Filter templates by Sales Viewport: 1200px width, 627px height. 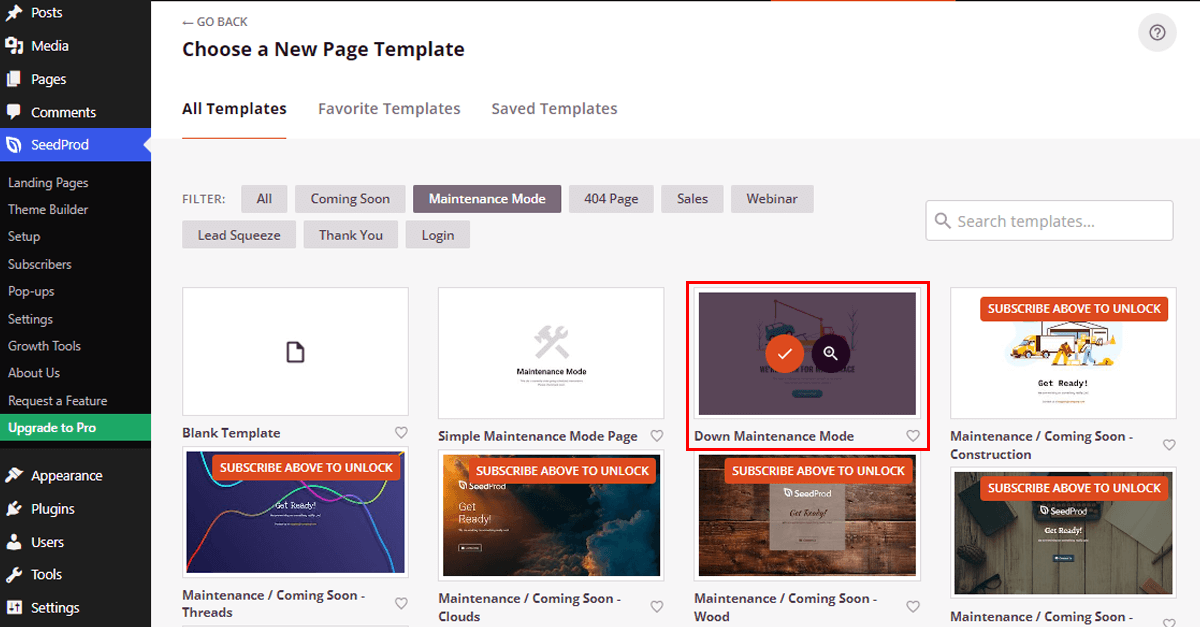[692, 199]
